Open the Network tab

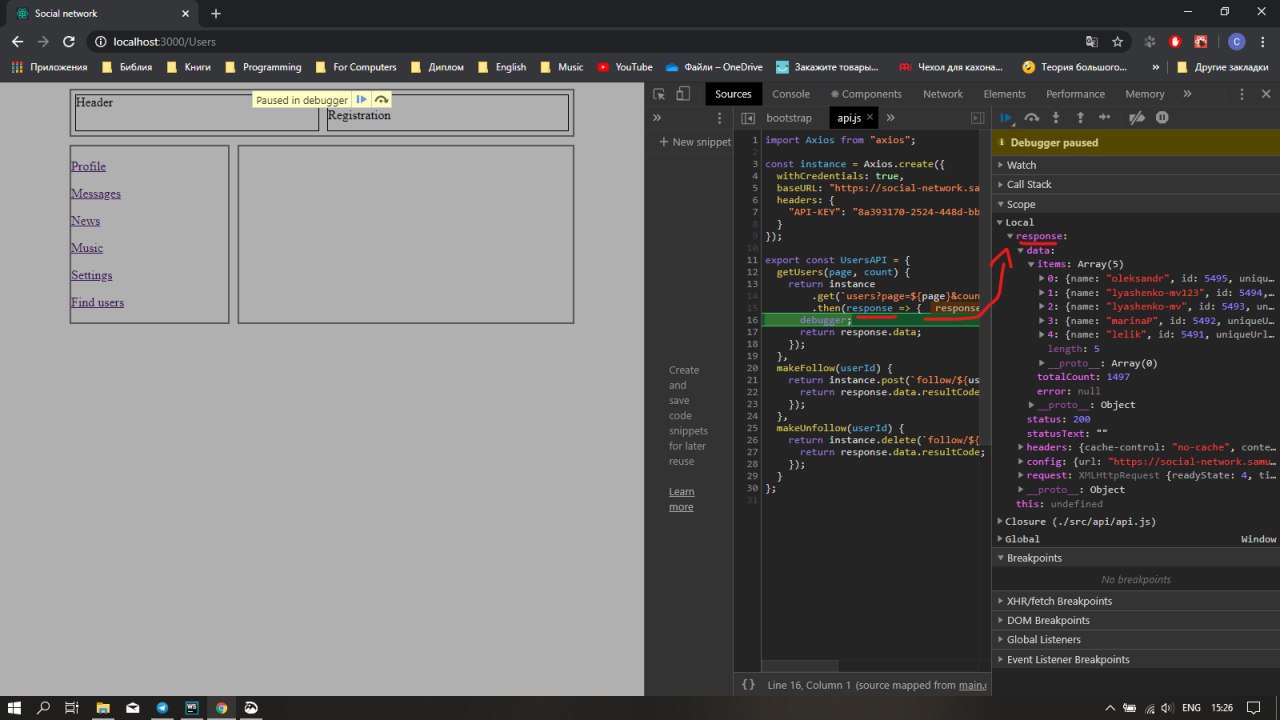(x=942, y=94)
